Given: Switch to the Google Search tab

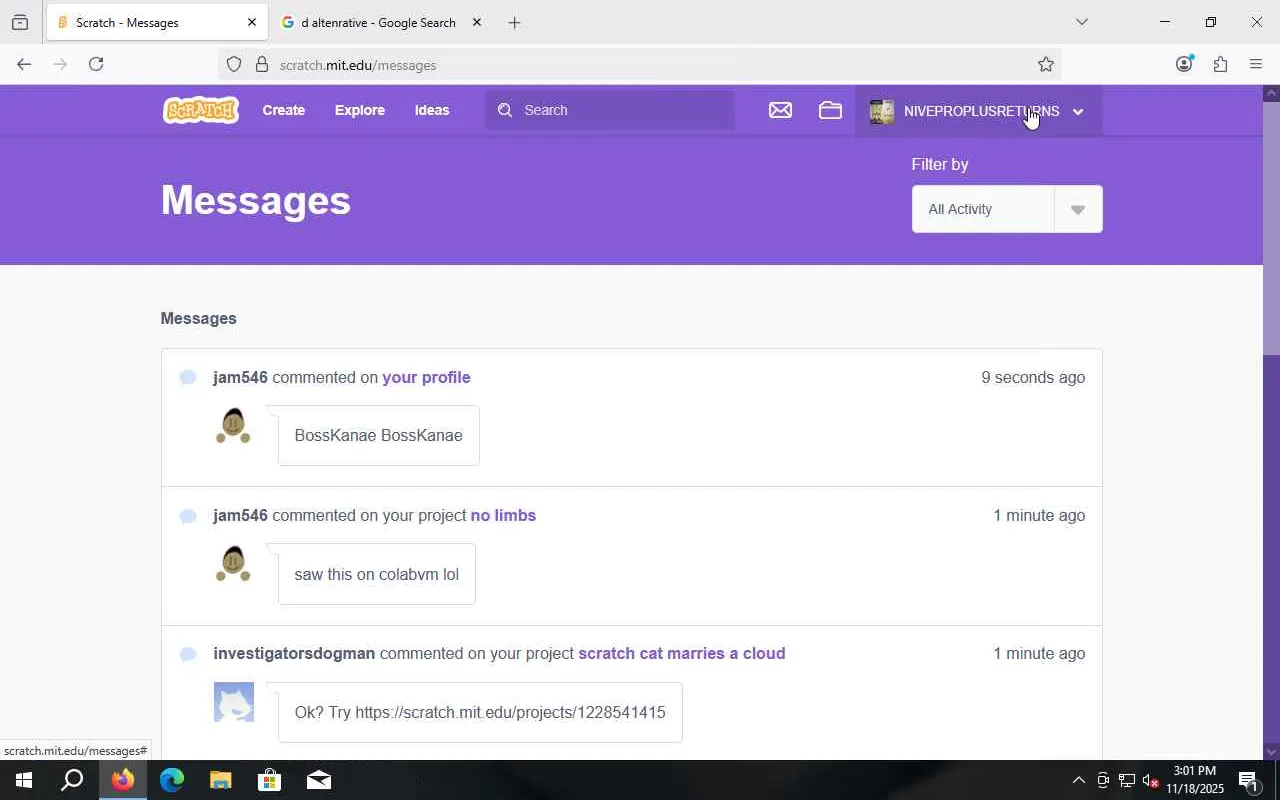Looking at the screenshot, I should coord(381,22).
